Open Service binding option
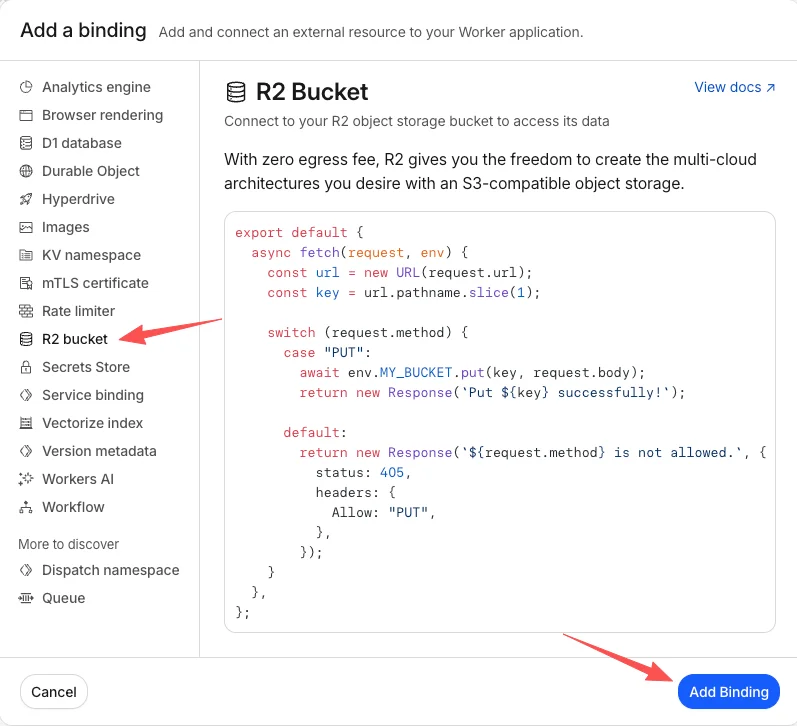Viewport: 797px width, 726px height. [x=93, y=395]
